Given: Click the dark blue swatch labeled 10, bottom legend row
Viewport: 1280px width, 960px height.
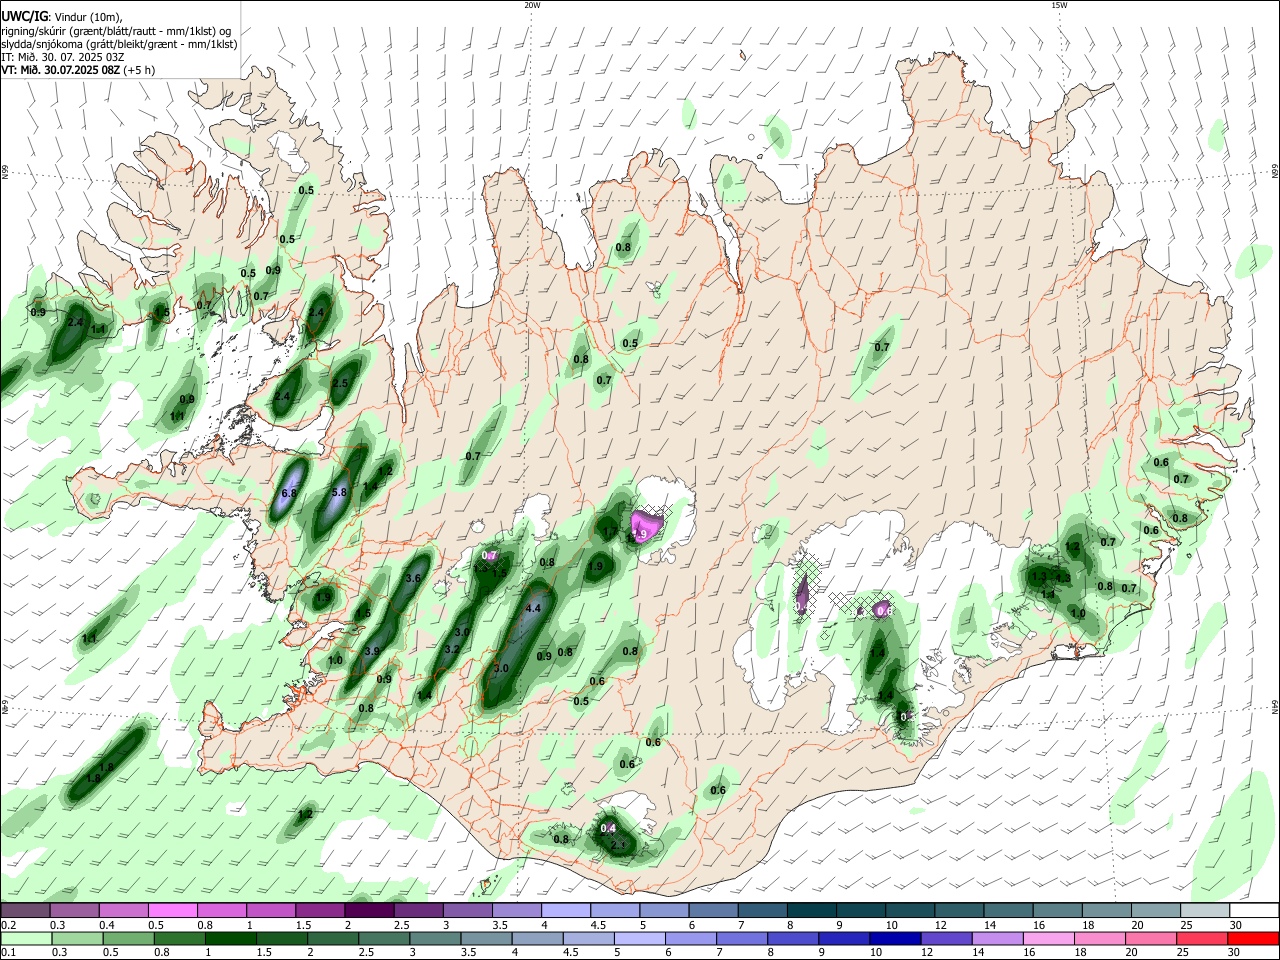Looking at the screenshot, I should (895, 938).
